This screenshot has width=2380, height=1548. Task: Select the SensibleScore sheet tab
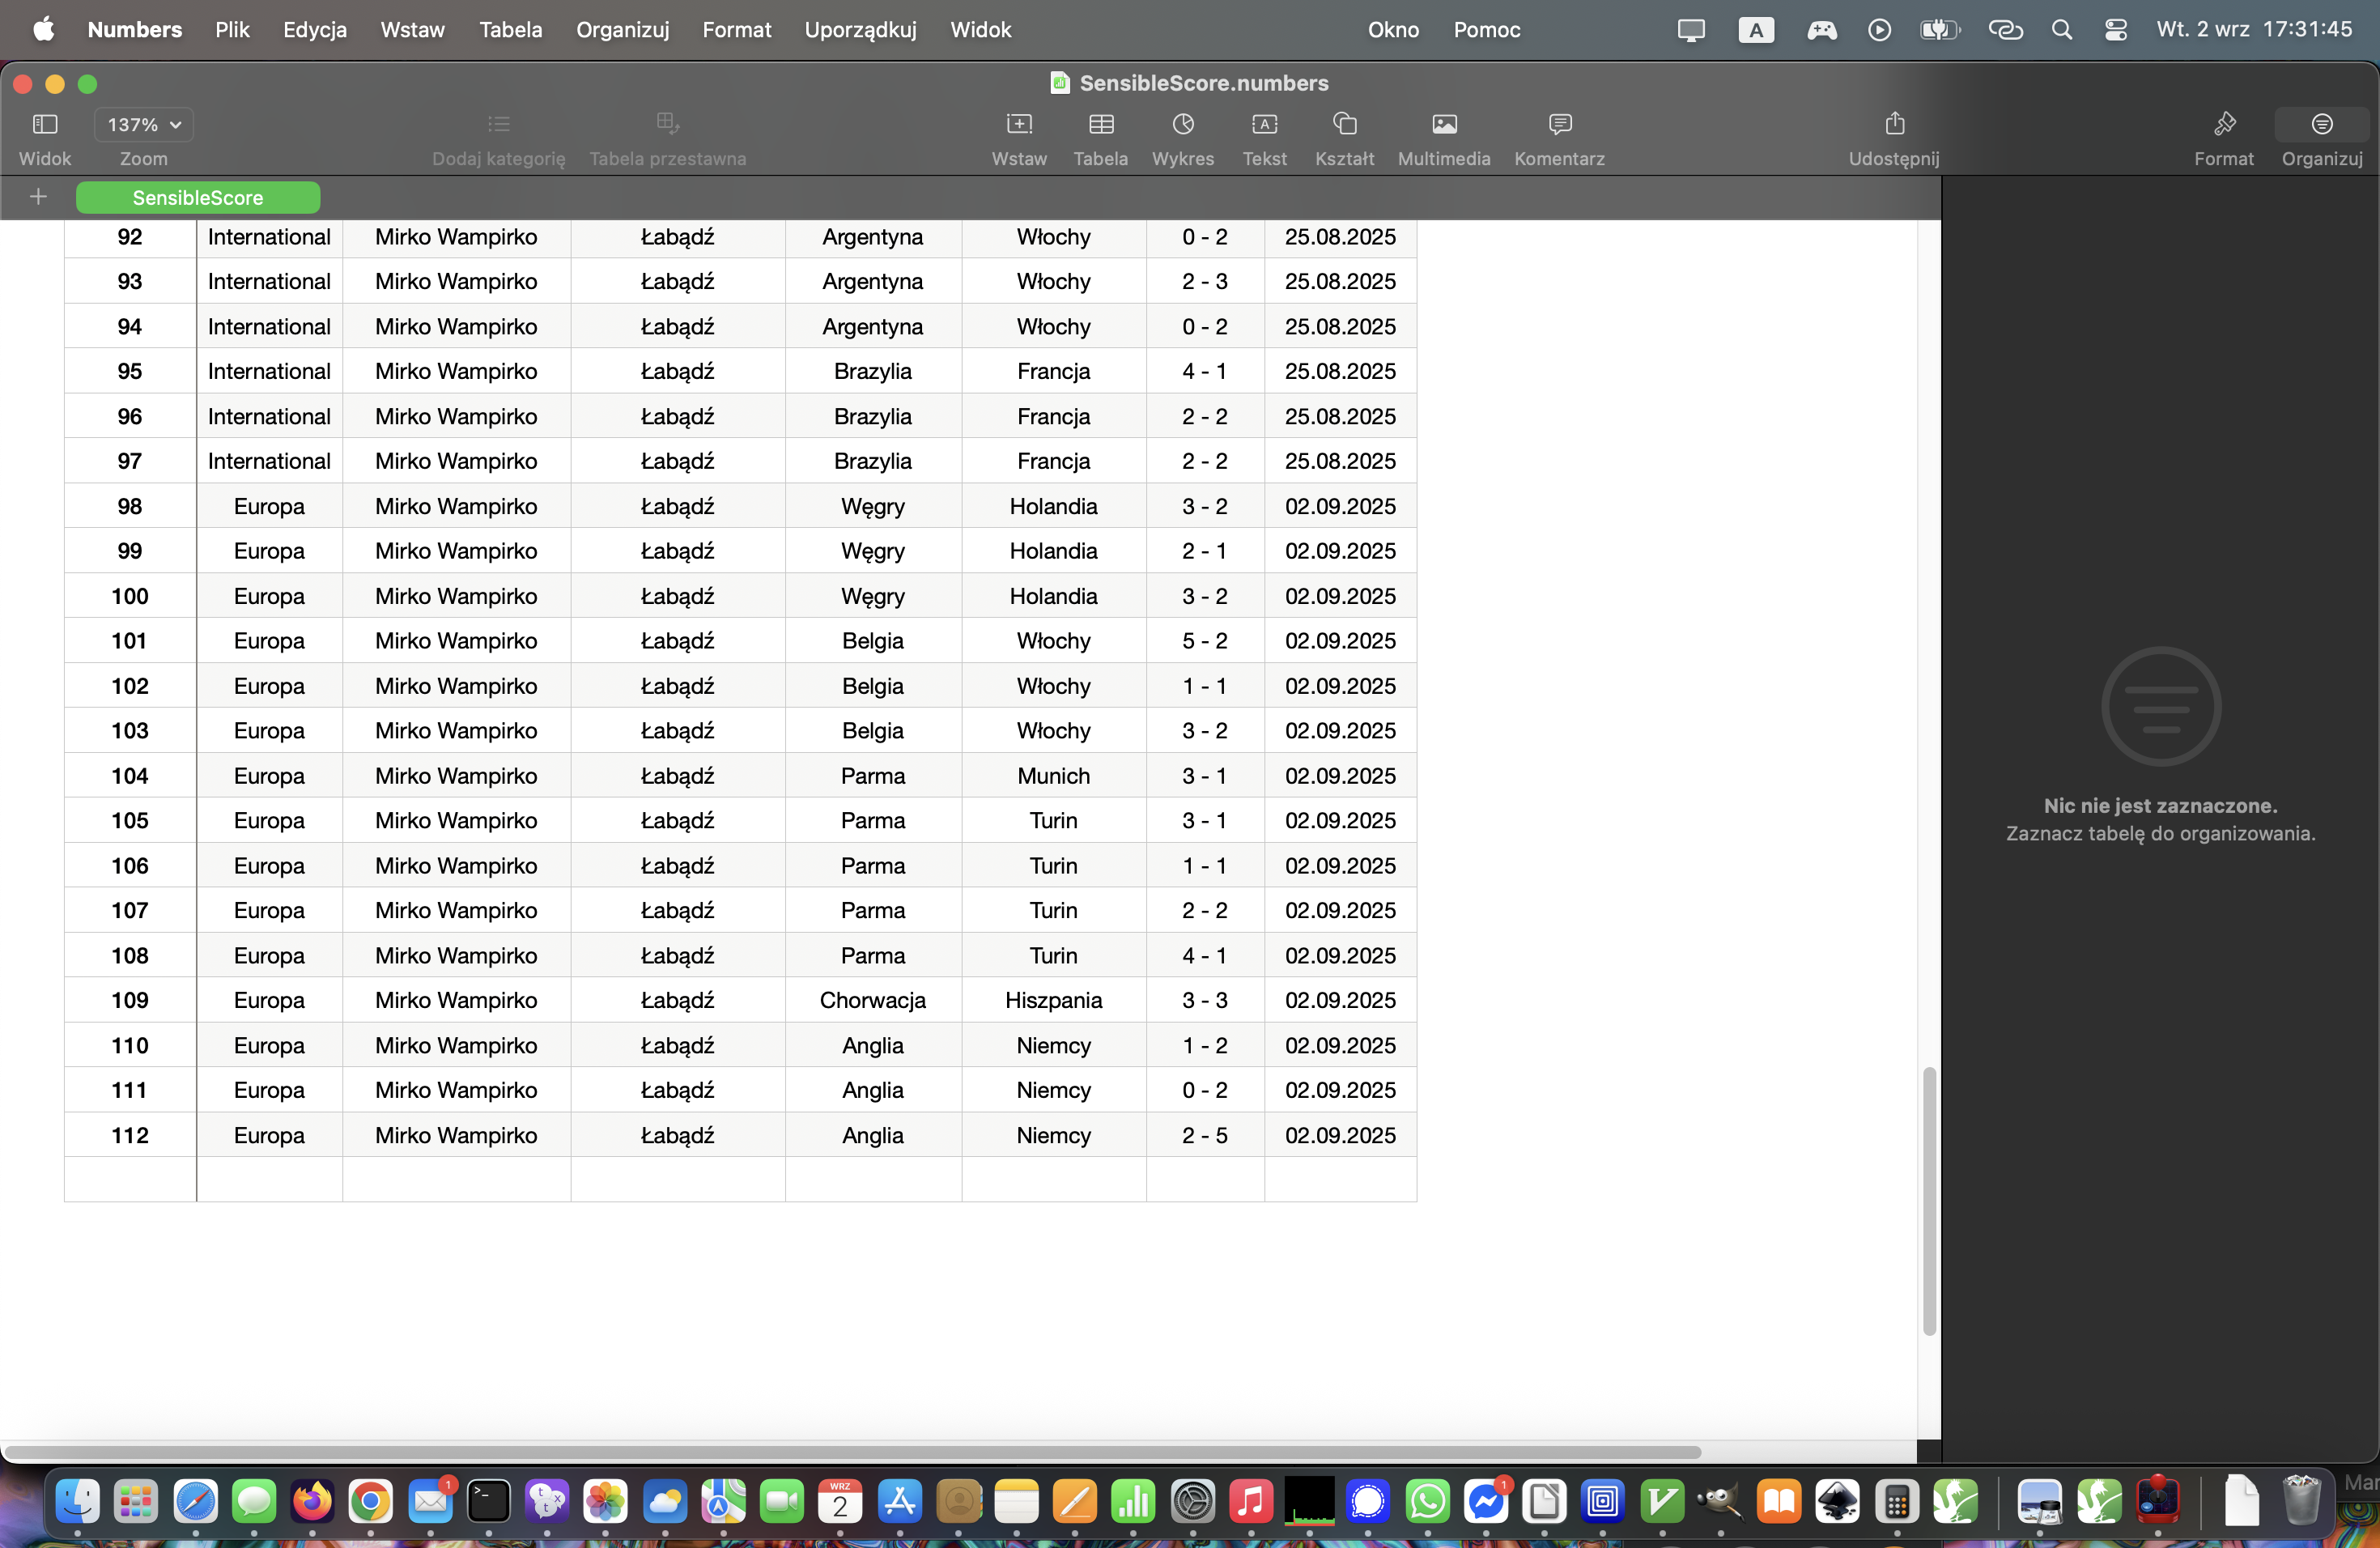[198, 198]
